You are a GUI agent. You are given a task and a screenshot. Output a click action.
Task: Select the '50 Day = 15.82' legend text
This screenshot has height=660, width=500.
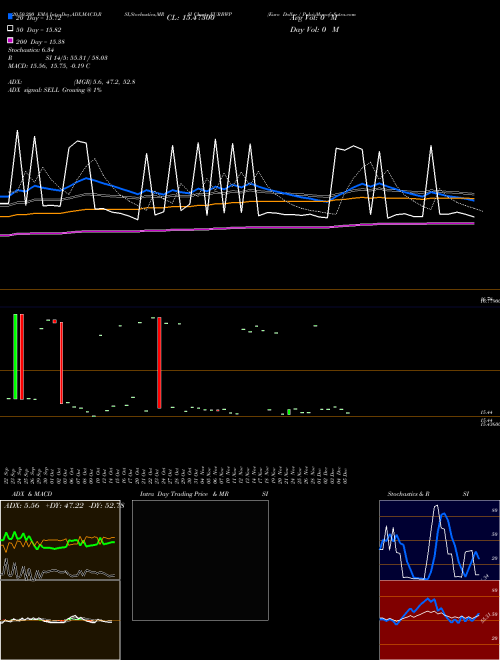[38, 30]
